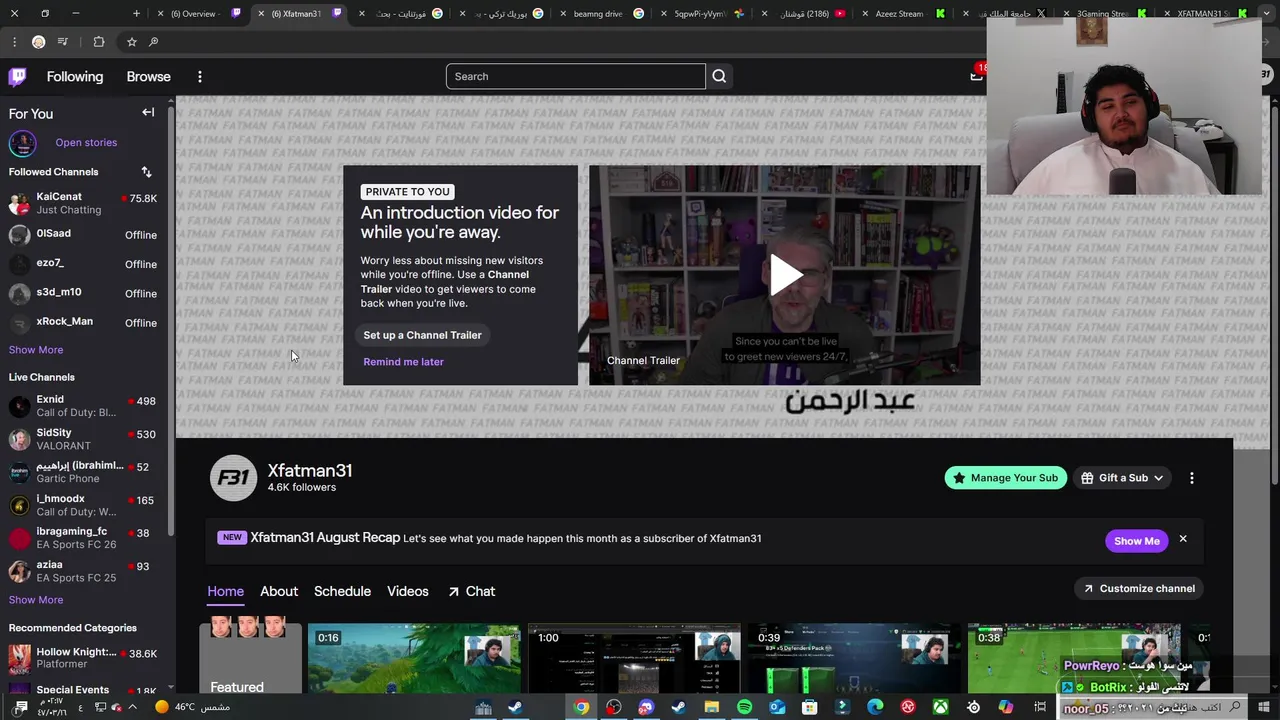
Task: Open the Videos tab
Action: (x=408, y=591)
